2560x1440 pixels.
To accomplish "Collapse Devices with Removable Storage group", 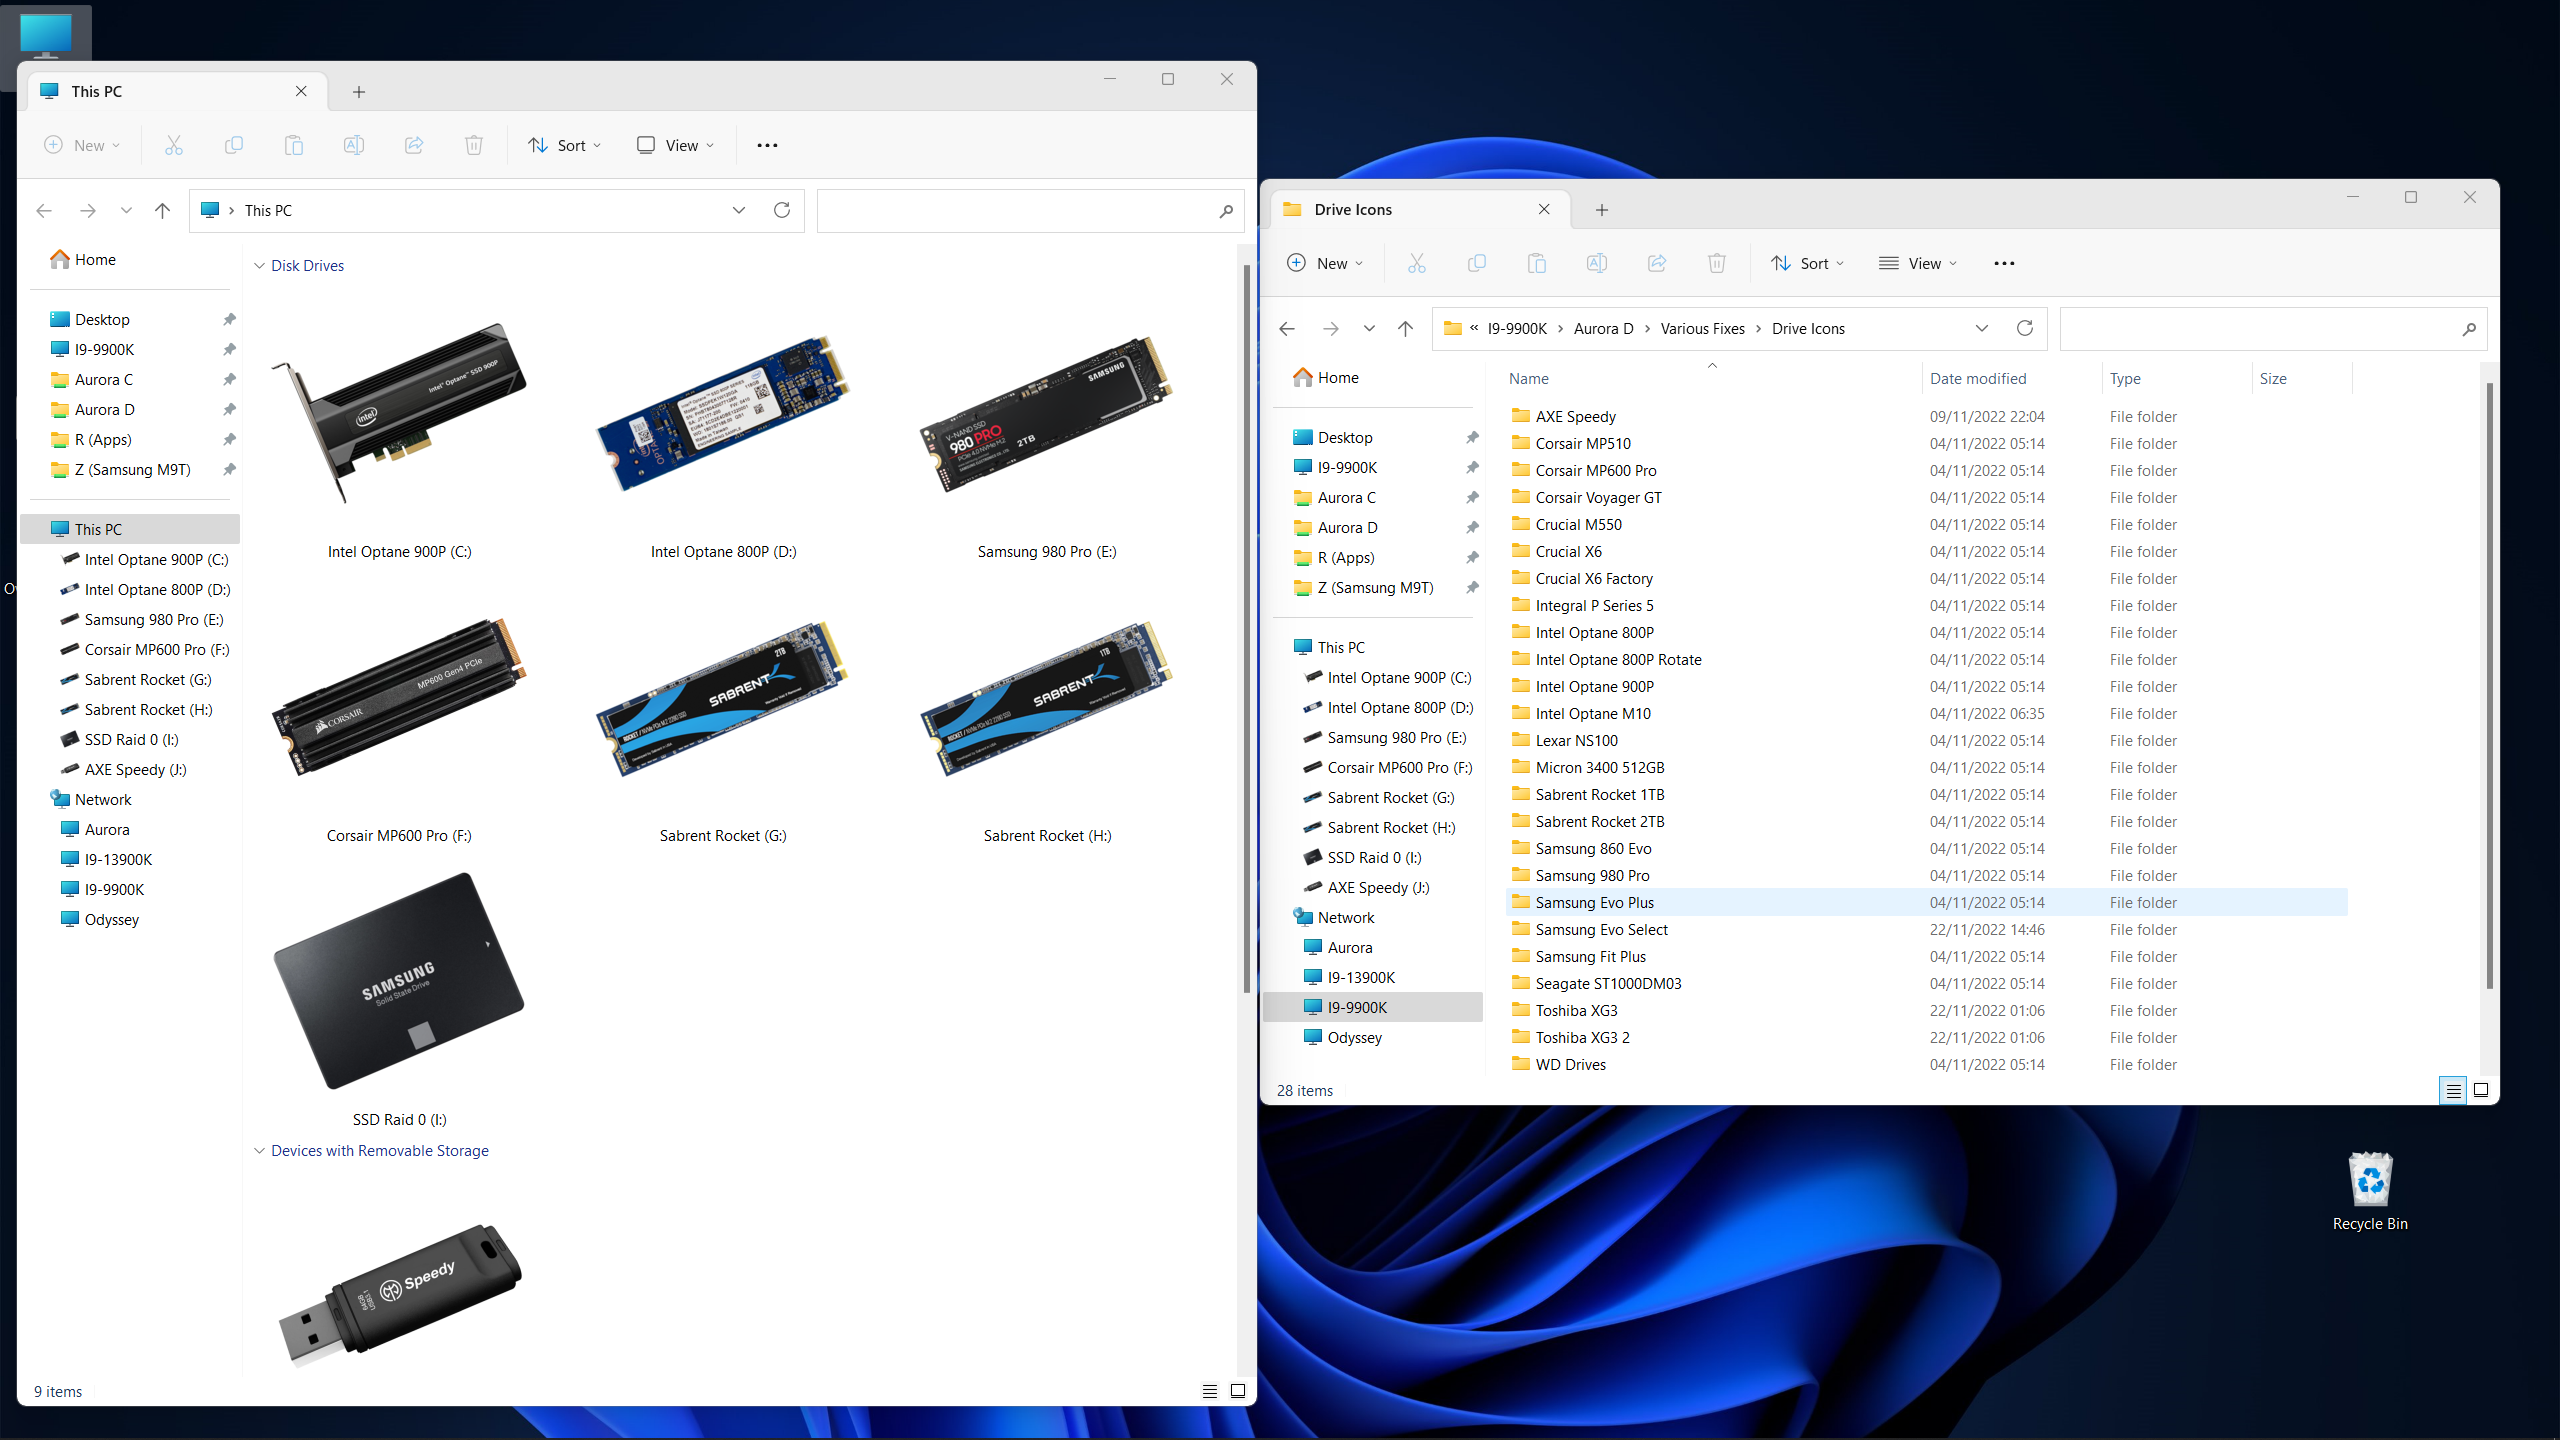I will [259, 1150].
